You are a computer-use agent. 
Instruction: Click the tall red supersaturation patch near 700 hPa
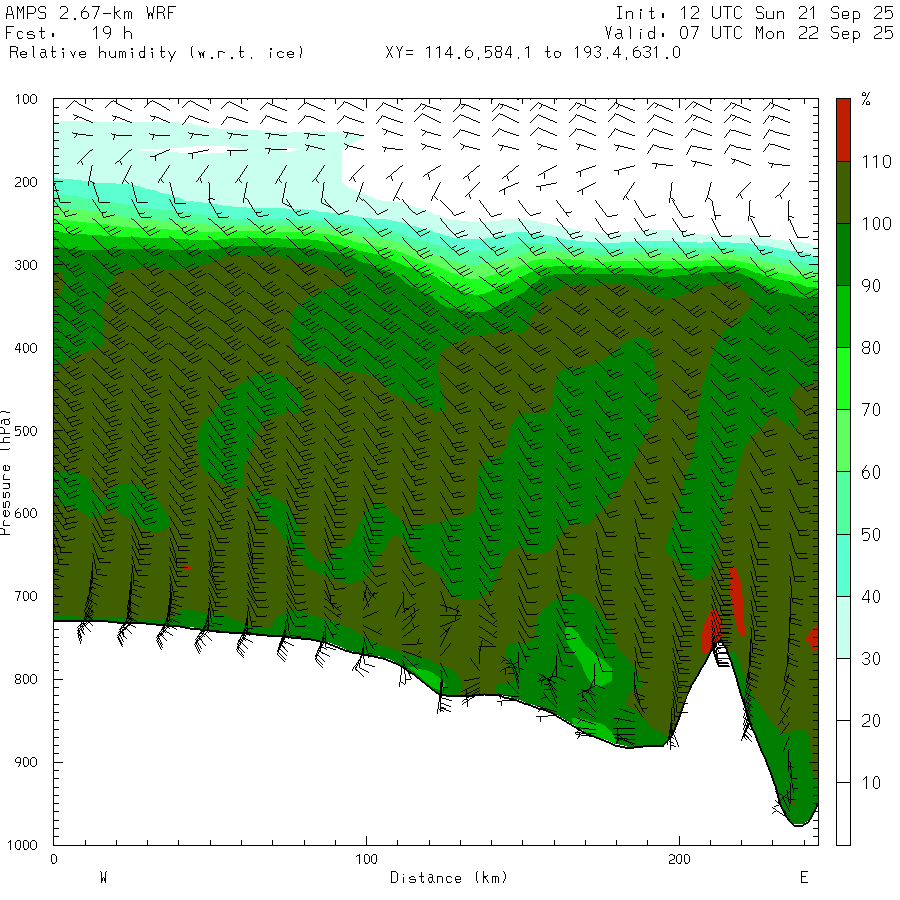click(736, 601)
